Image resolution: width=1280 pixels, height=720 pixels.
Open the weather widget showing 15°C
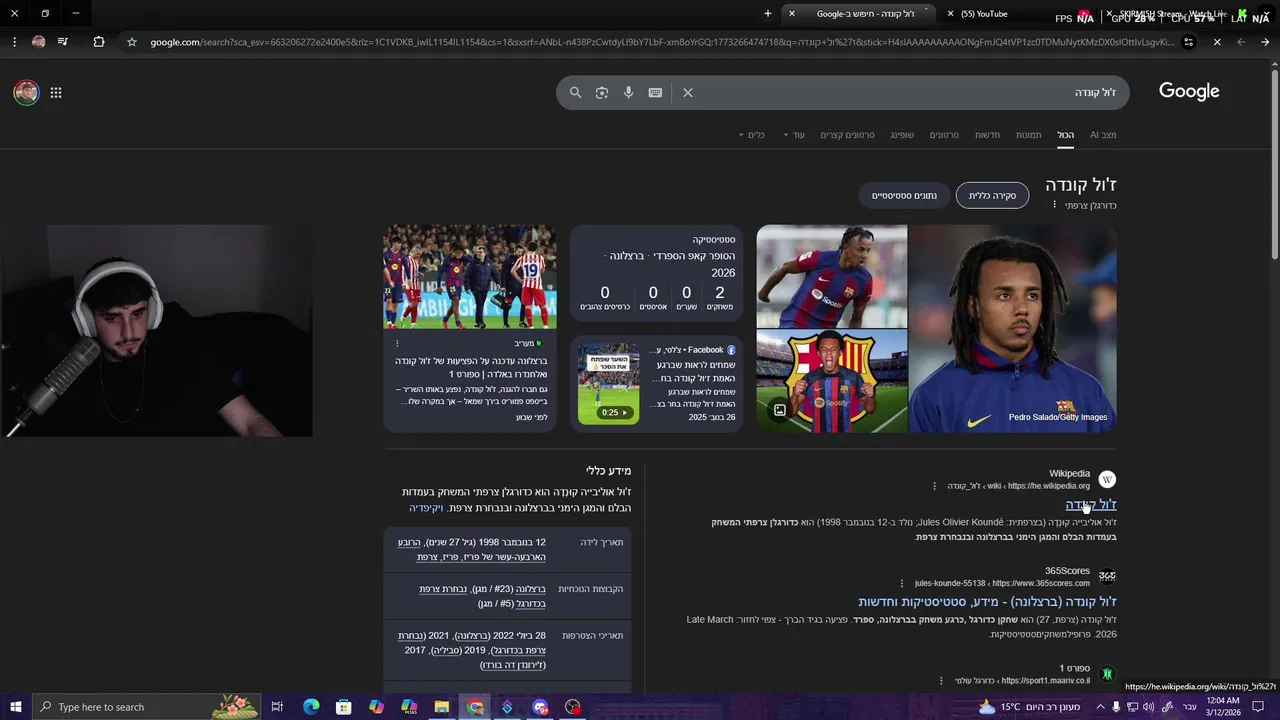[1030, 707]
